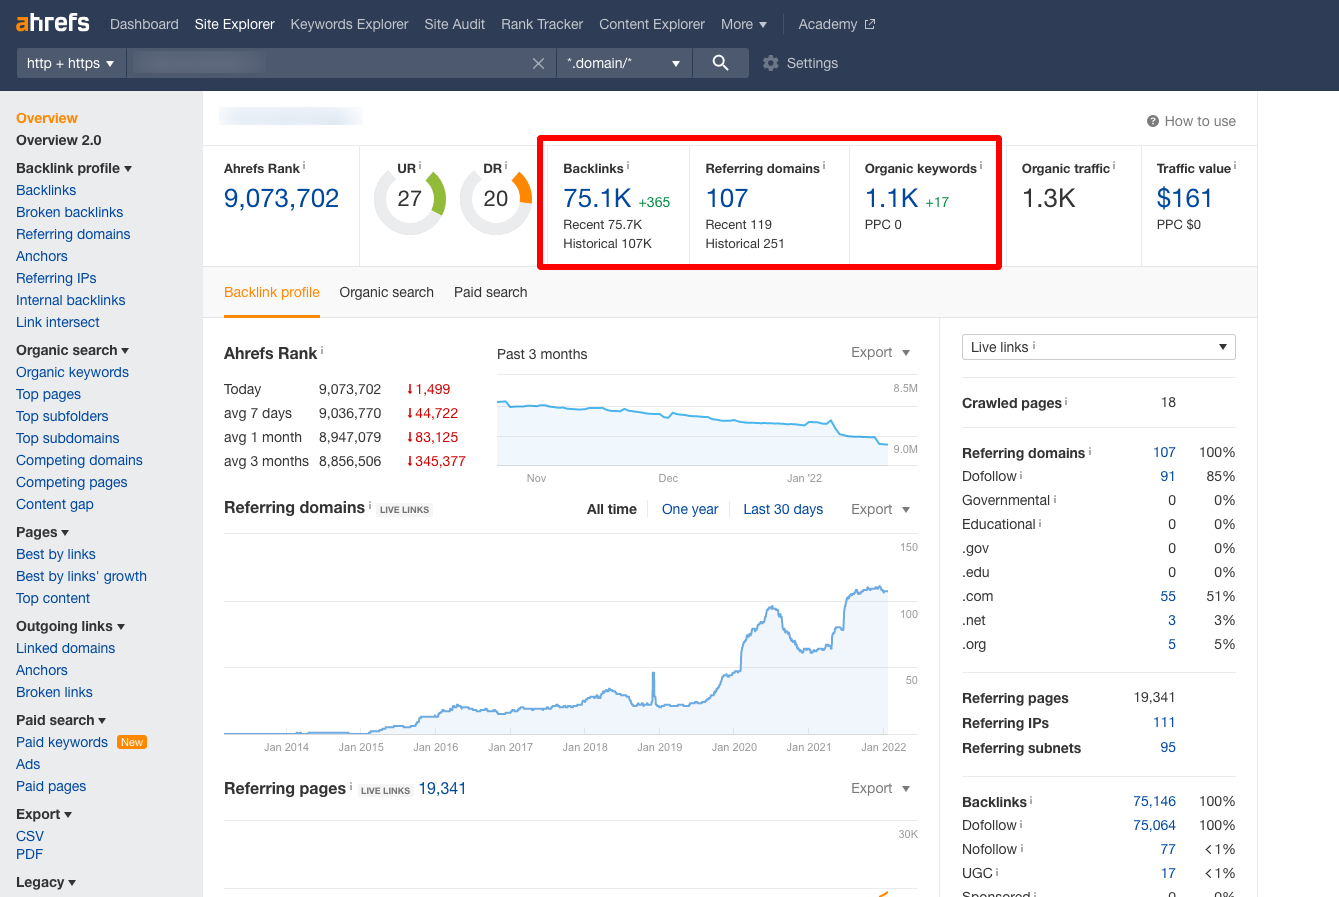Click info icon next to Ahrefs Rank header
This screenshot has width=1339, height=897.
click(x=304, y=166)
